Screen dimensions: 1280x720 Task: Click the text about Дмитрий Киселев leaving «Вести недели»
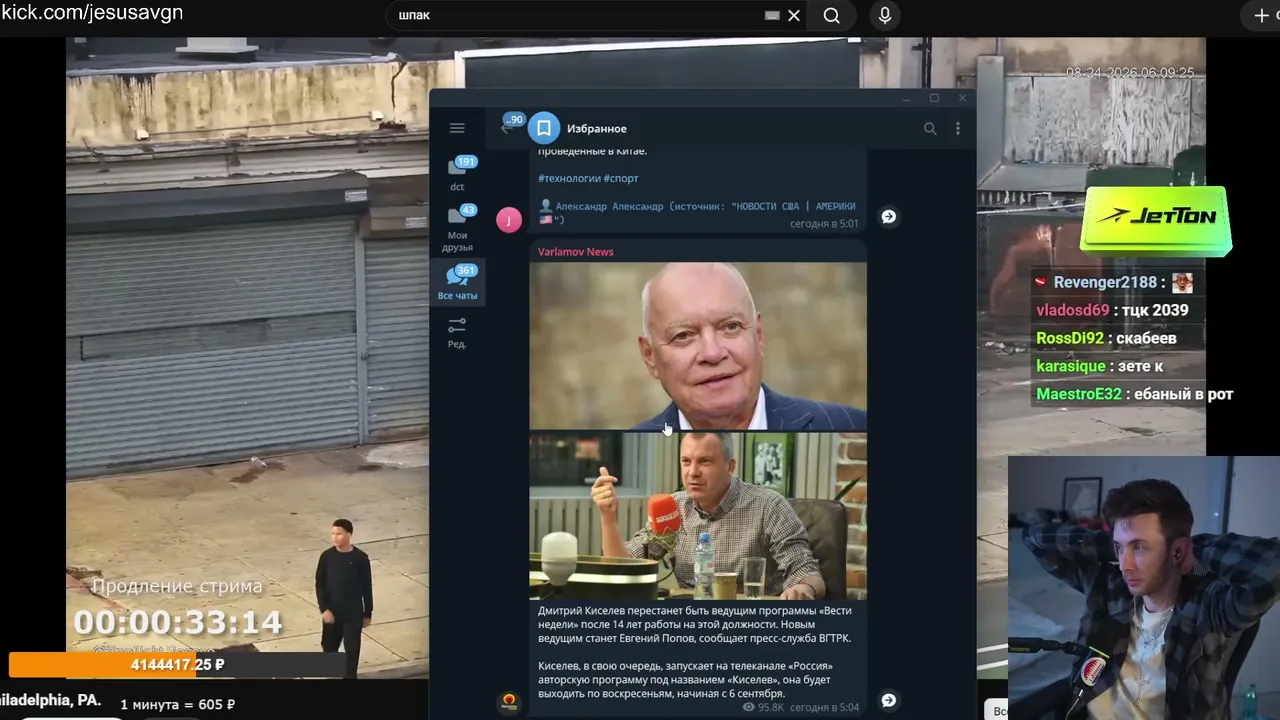(695, 624)
